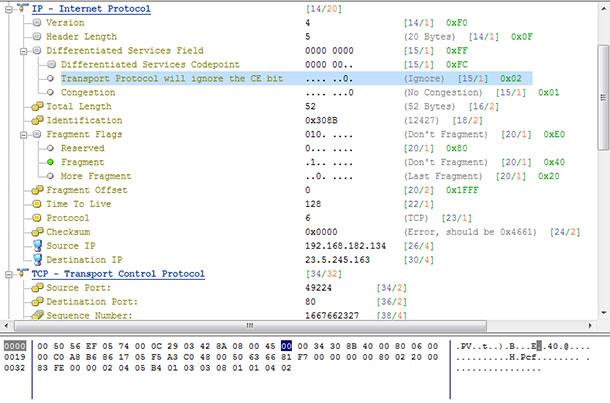Collapse the Differentiated Services Field node

click(23, 50)
